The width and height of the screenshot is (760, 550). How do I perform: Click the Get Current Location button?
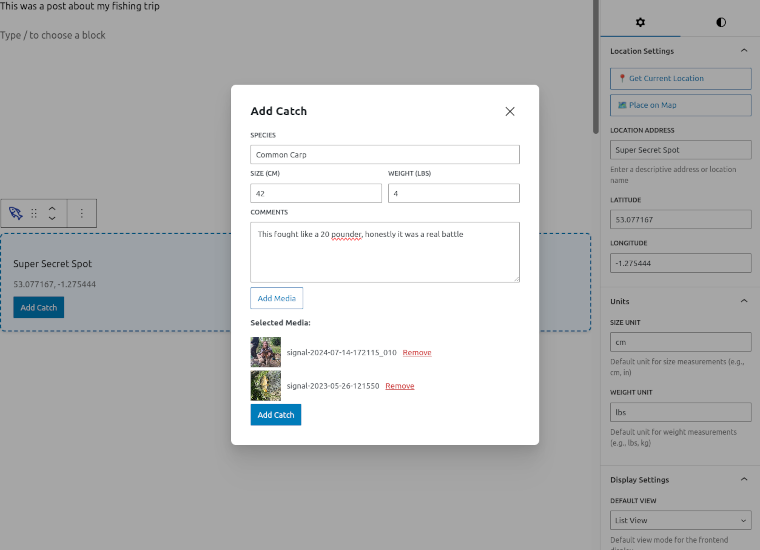pyautogui.click(x=680, y=78)
